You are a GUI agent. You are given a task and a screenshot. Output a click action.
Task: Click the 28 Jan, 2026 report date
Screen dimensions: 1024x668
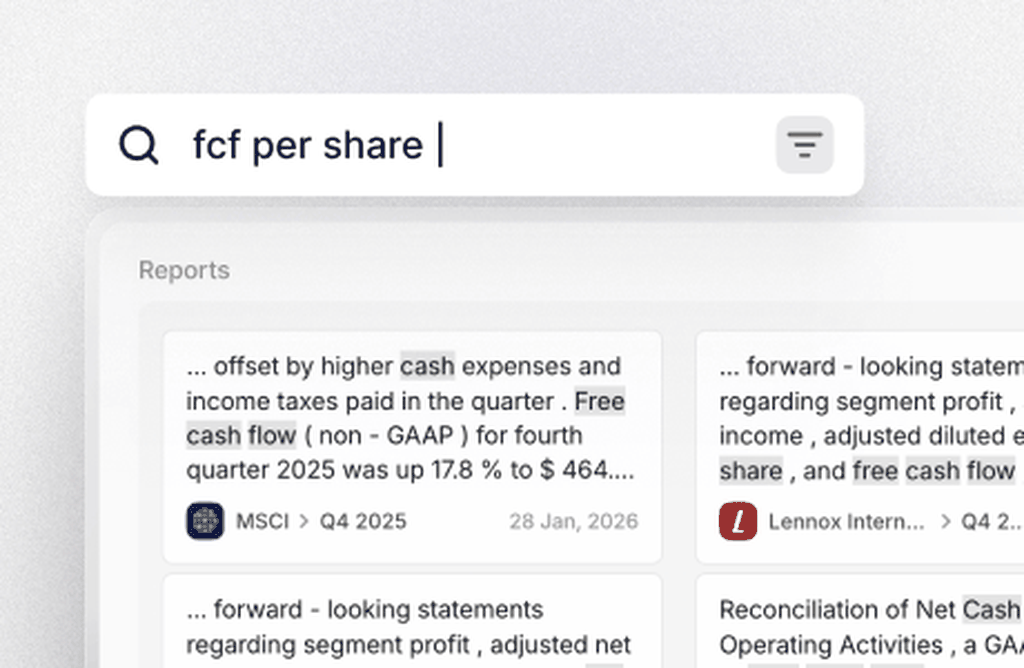573,521
